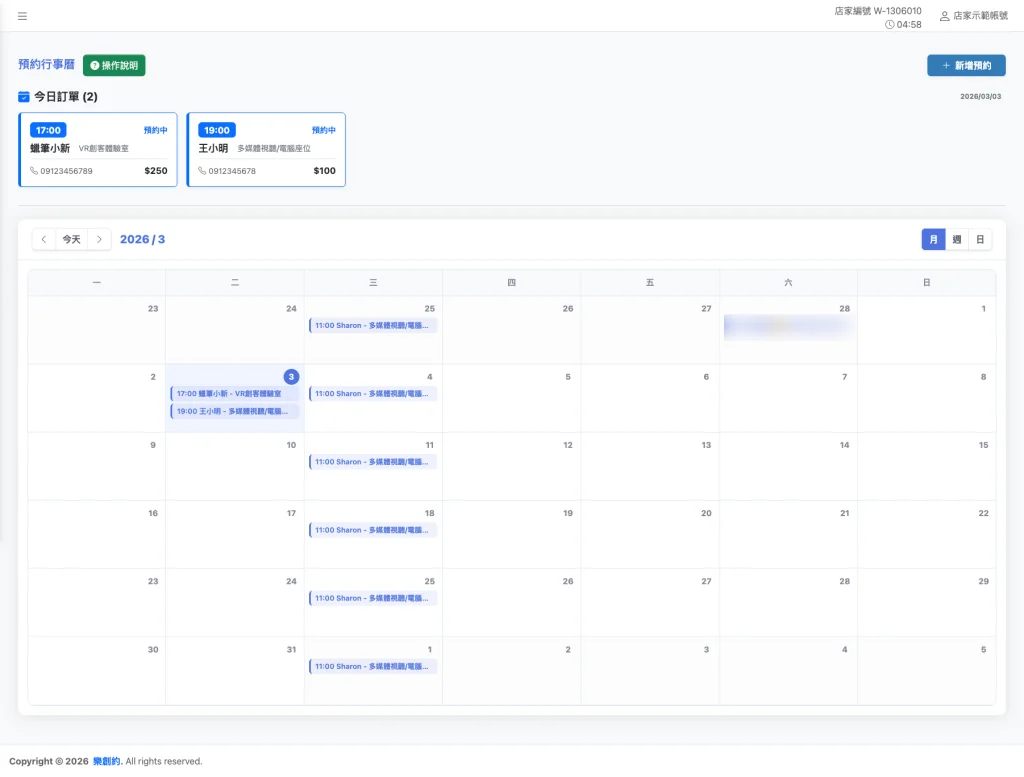Open the 操作說明 help button
Screen dimensions: 1024x777
(x=114, y=65)
